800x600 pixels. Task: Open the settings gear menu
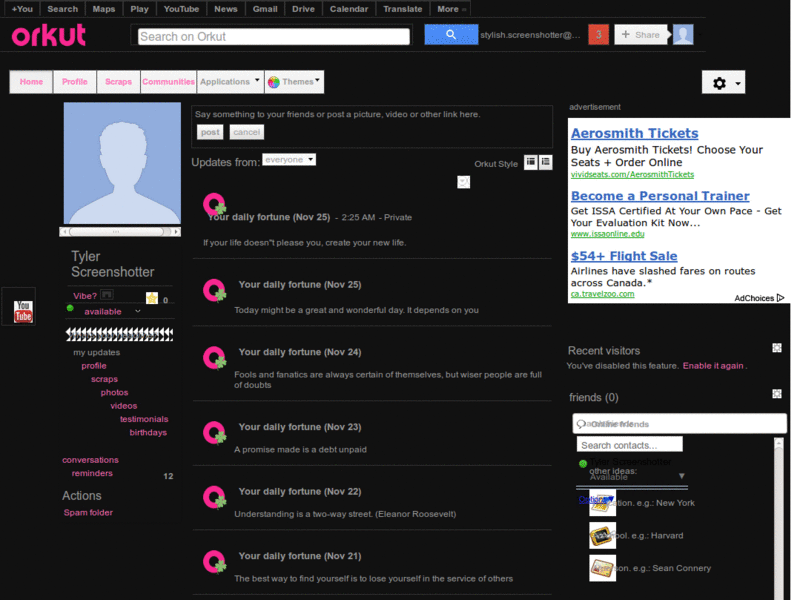coord(719,83)
